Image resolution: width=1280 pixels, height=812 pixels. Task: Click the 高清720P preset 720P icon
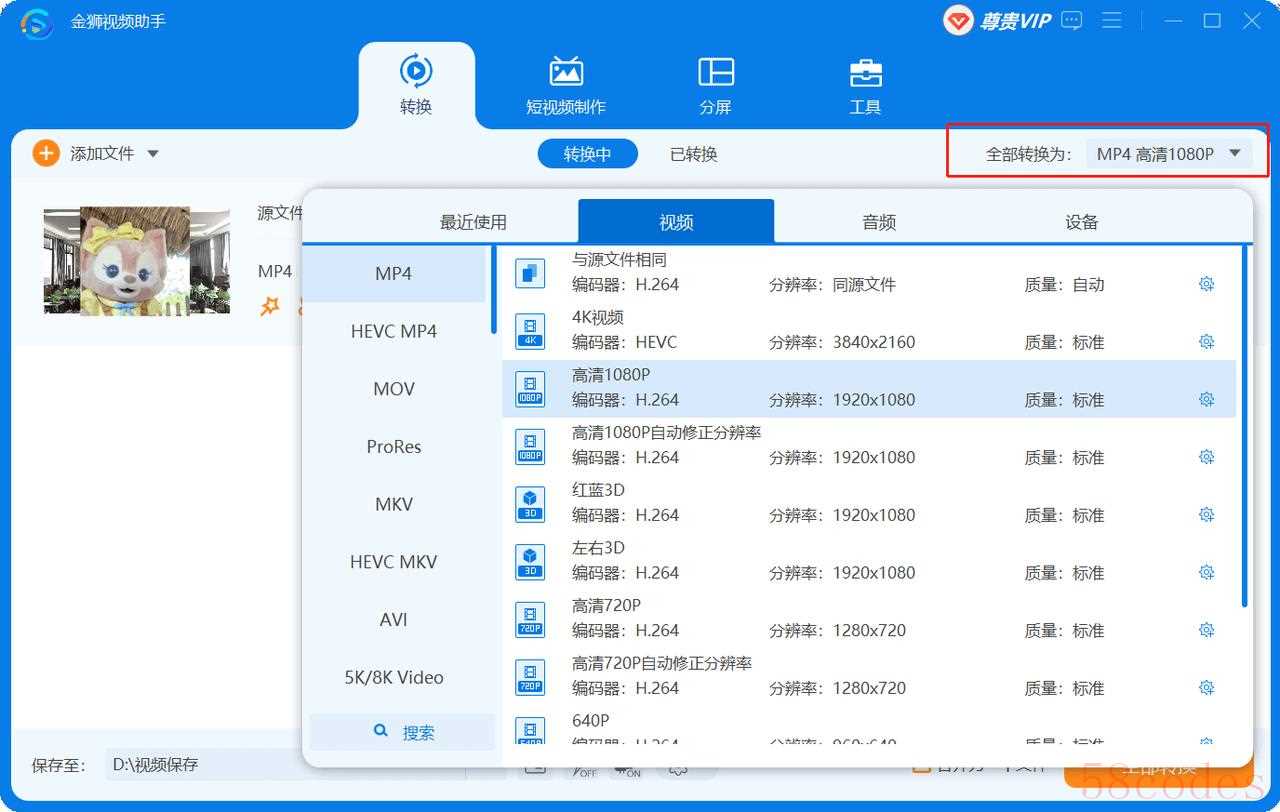[530, 619]
